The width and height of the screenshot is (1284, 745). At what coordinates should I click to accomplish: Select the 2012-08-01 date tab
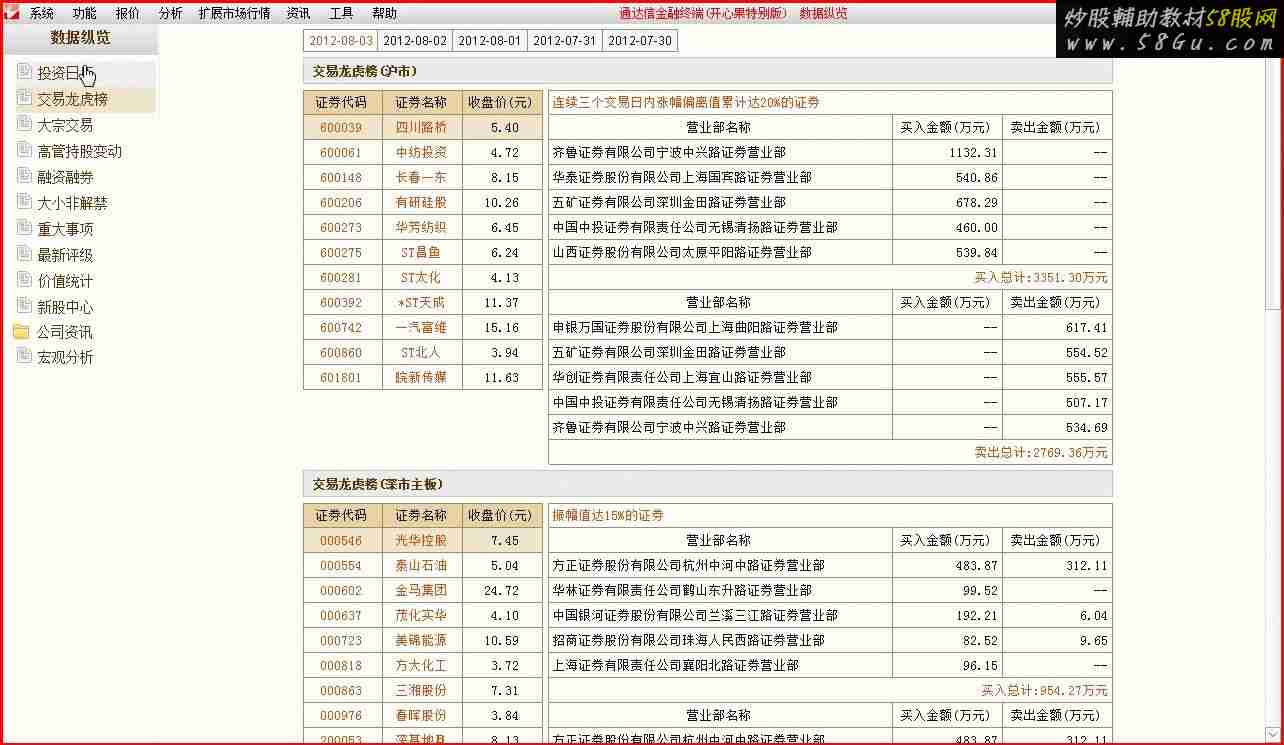coord(490,41)
